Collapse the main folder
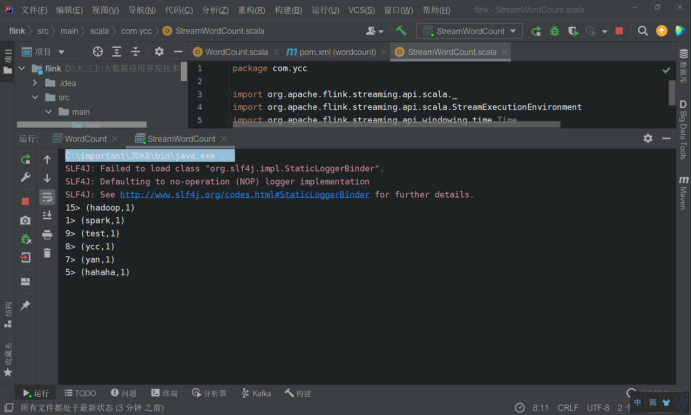This screenshot has width=692, height=415. tap(49, 112)
